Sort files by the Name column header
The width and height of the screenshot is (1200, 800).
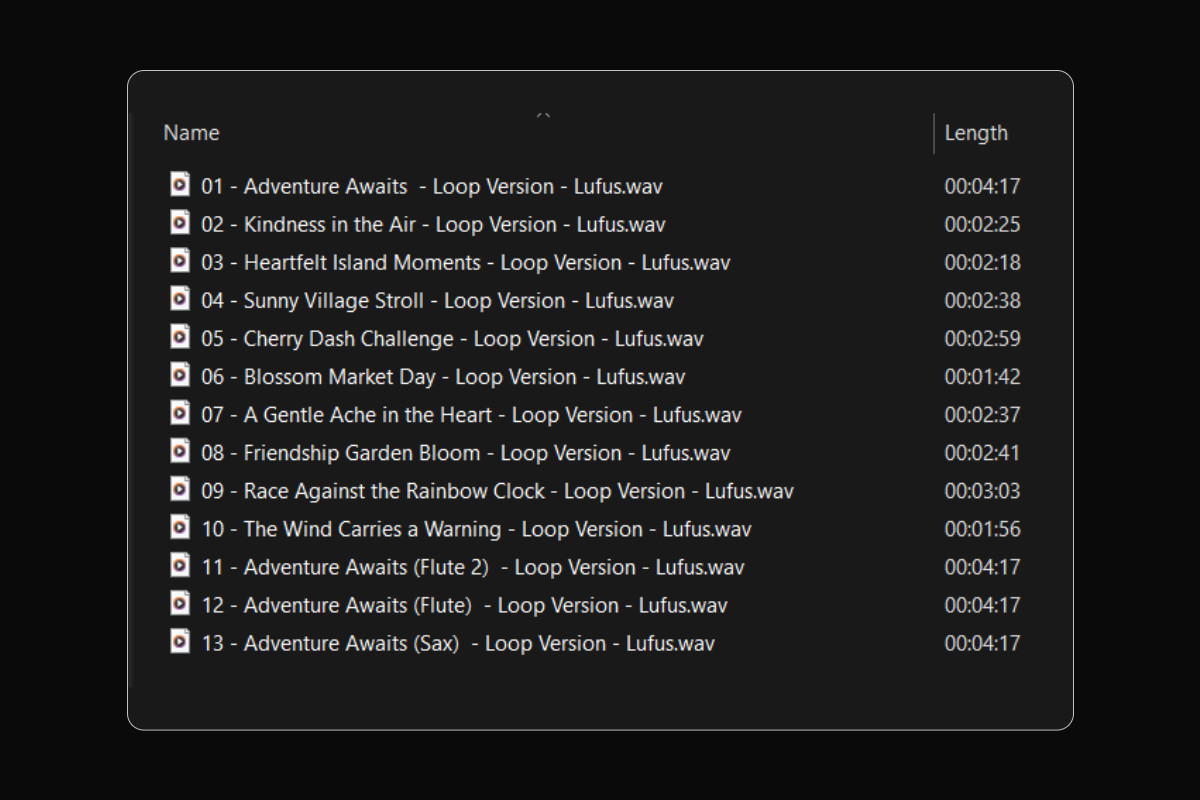(x=191, y=133)
